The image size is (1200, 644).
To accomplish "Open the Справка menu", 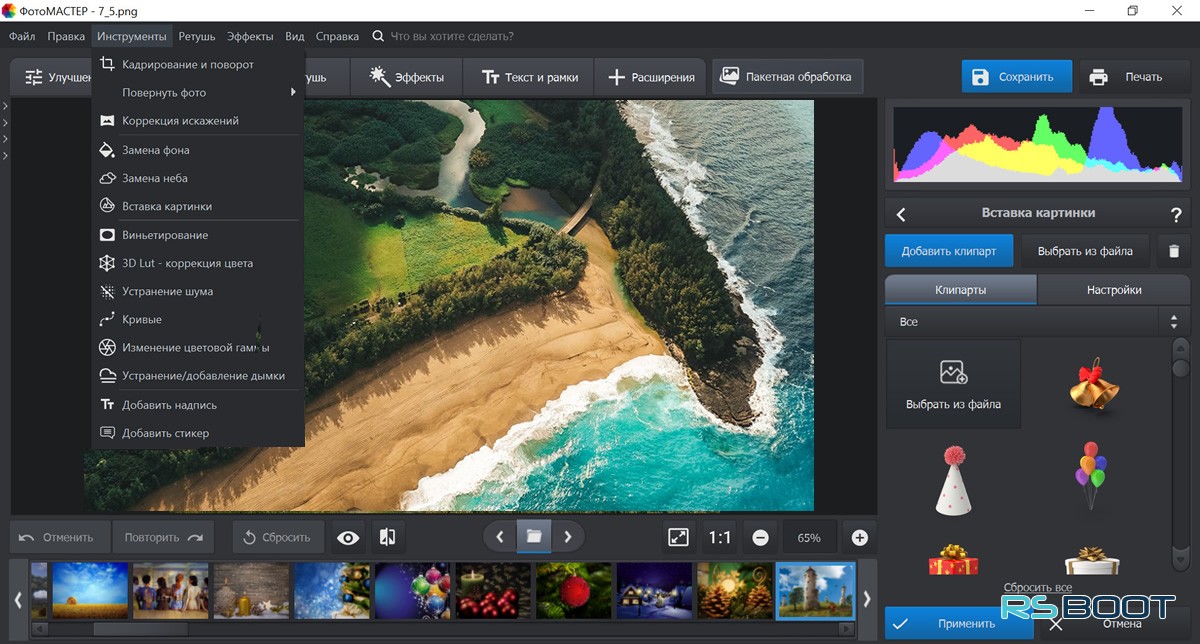I will point(337,36).
